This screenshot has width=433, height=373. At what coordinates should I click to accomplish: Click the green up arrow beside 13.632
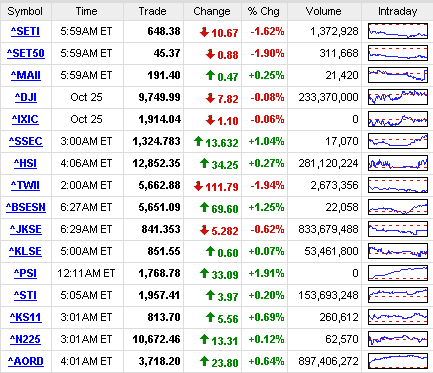point(198,141)
